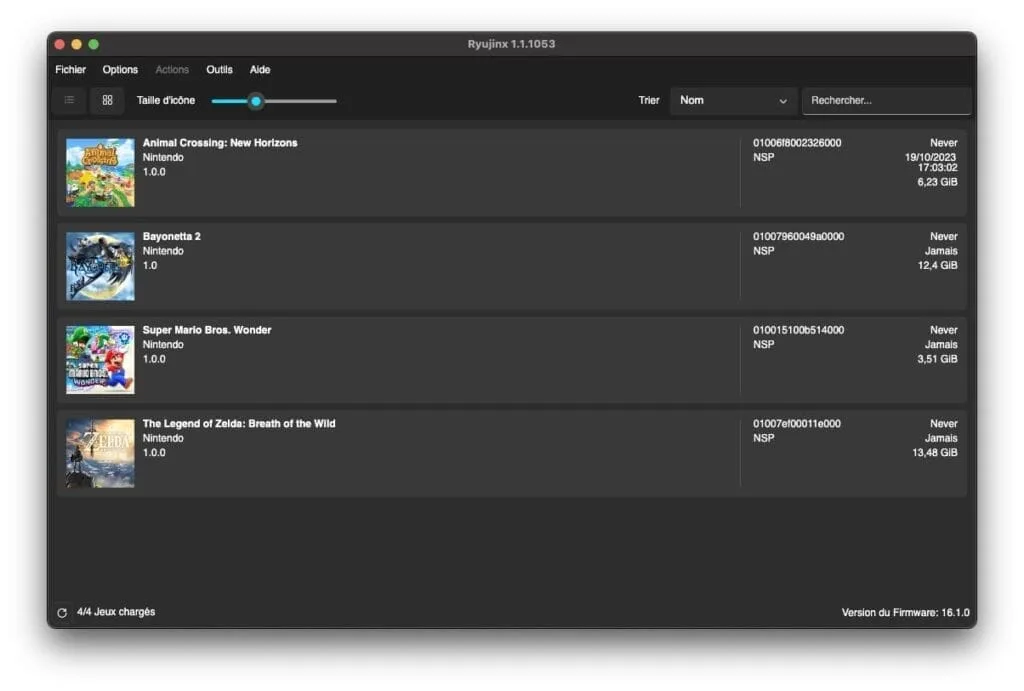Viewport: 1024px width, 691px height.
Task: Click the green maximize window button
Action: (94, 44)
